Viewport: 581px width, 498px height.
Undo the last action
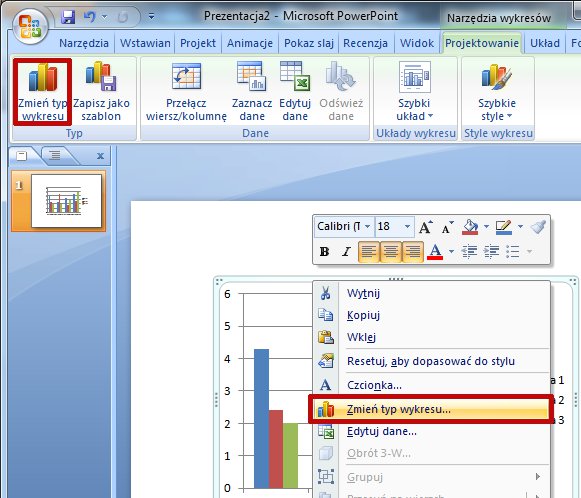[x=89, y=17]
